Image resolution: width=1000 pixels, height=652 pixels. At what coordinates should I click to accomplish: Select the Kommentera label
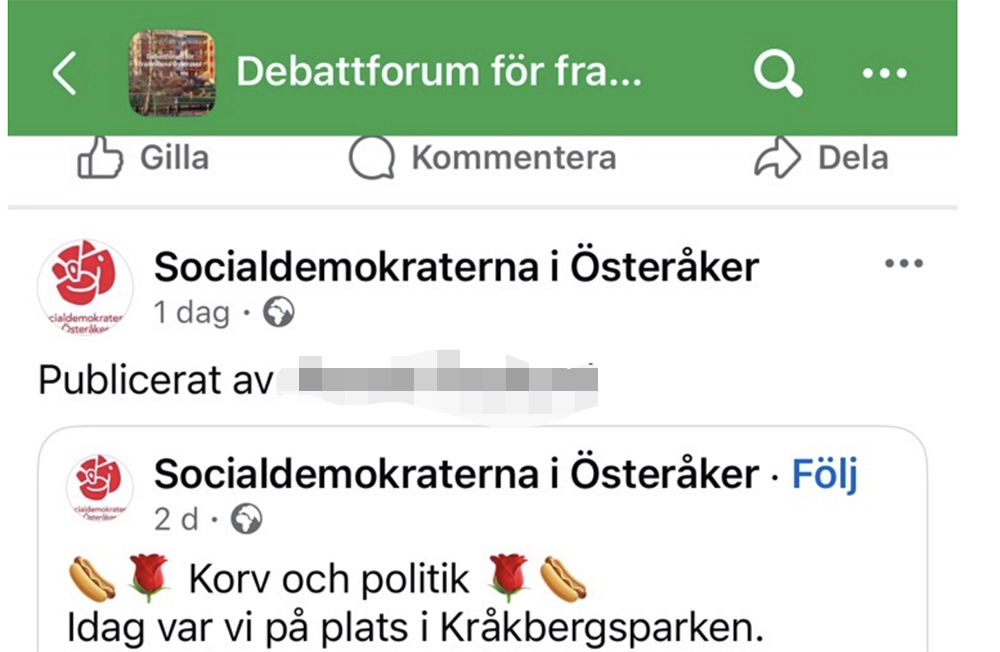click(x=513, y=158)
